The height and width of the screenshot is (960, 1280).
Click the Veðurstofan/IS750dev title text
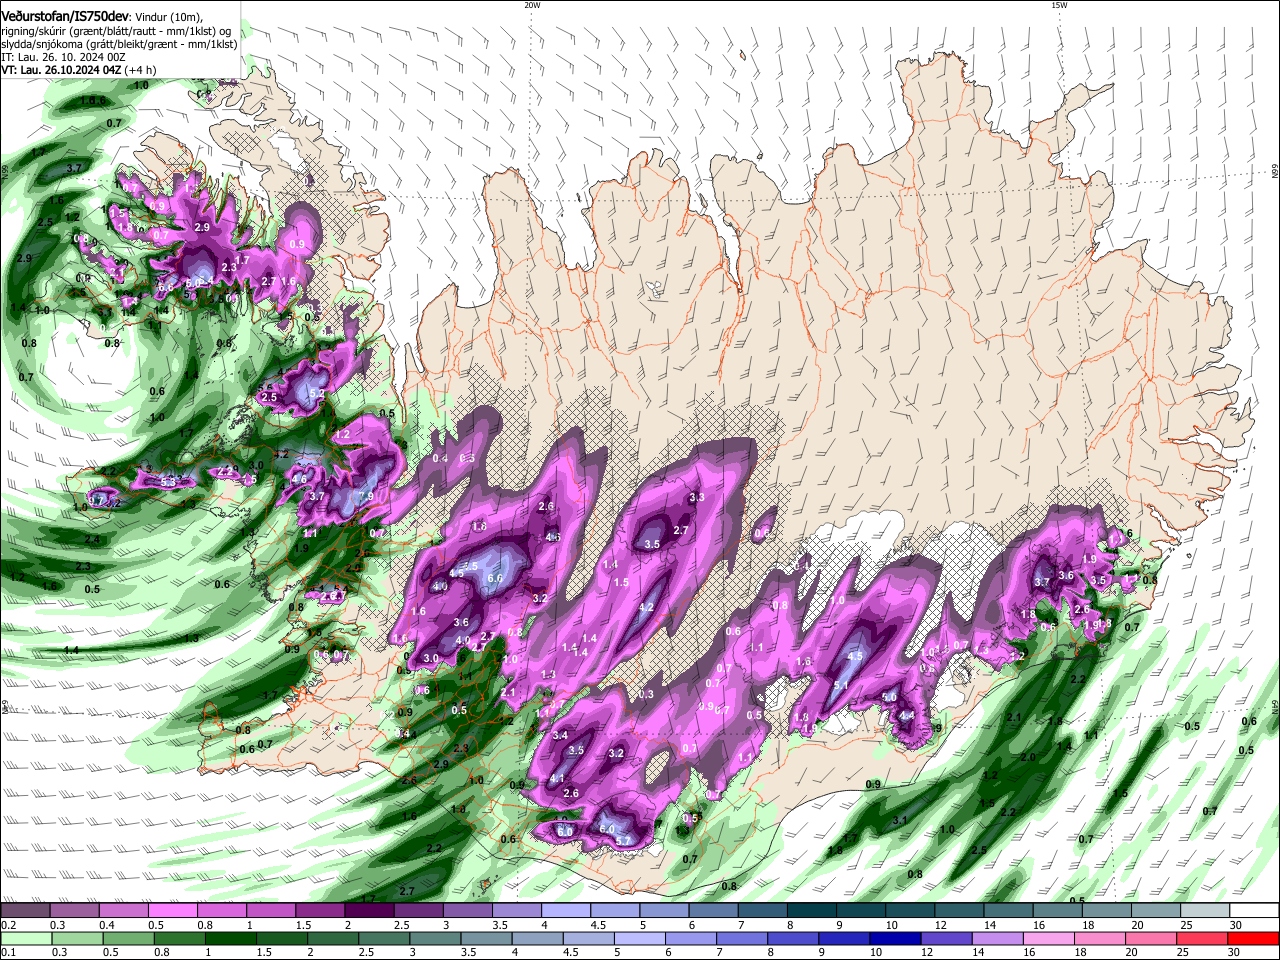point(64,15)
